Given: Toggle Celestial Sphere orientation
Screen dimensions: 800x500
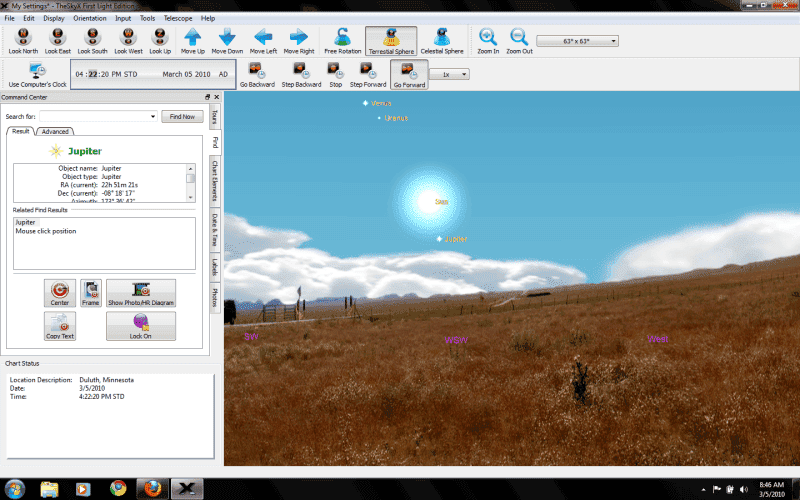Looking at the screenshot, I should point(441,37).
